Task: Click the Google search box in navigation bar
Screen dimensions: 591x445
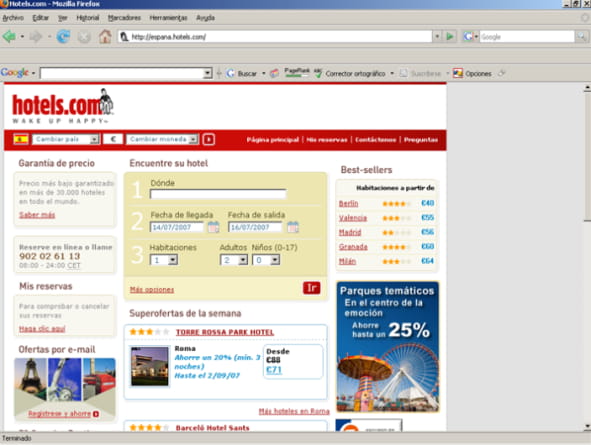Action: coord(527,37)
